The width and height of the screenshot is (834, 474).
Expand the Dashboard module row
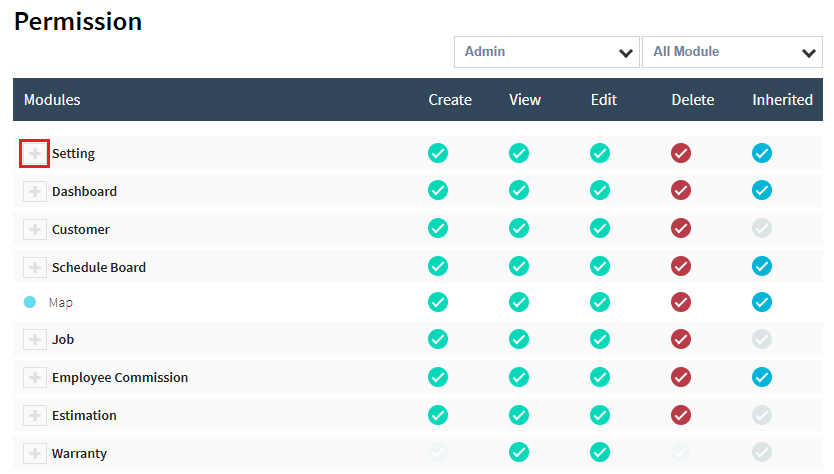click(35, 192)
